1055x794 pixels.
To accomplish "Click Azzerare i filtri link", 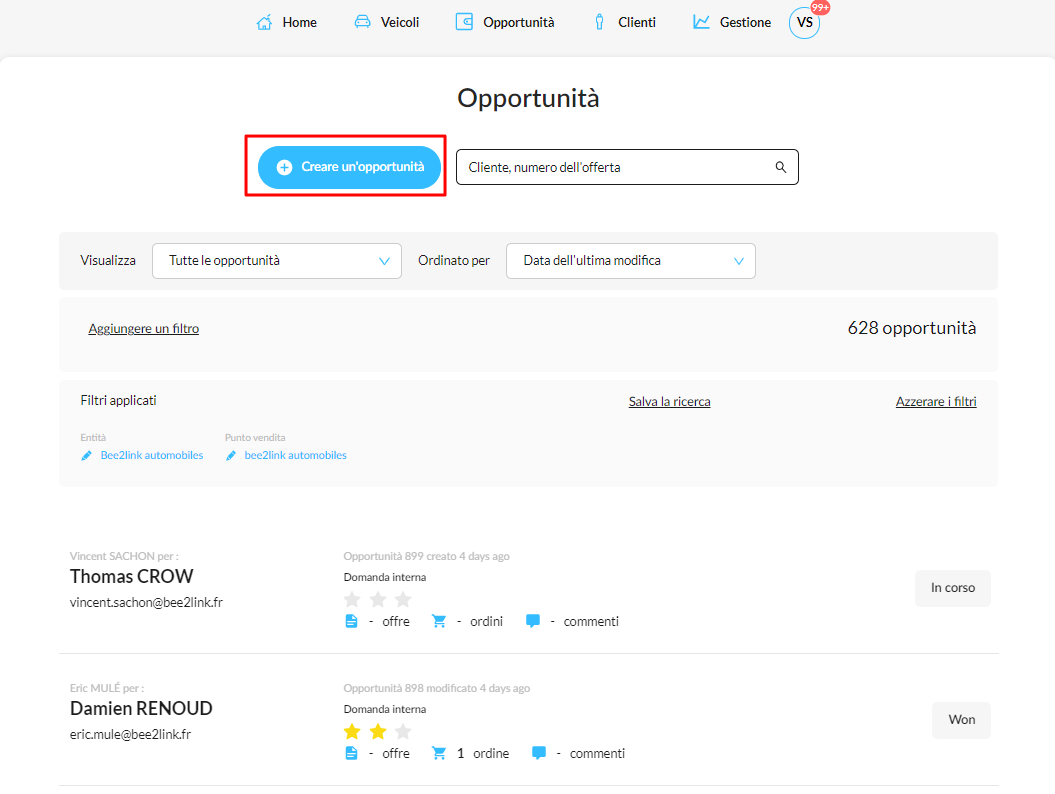I will (936, 402).
